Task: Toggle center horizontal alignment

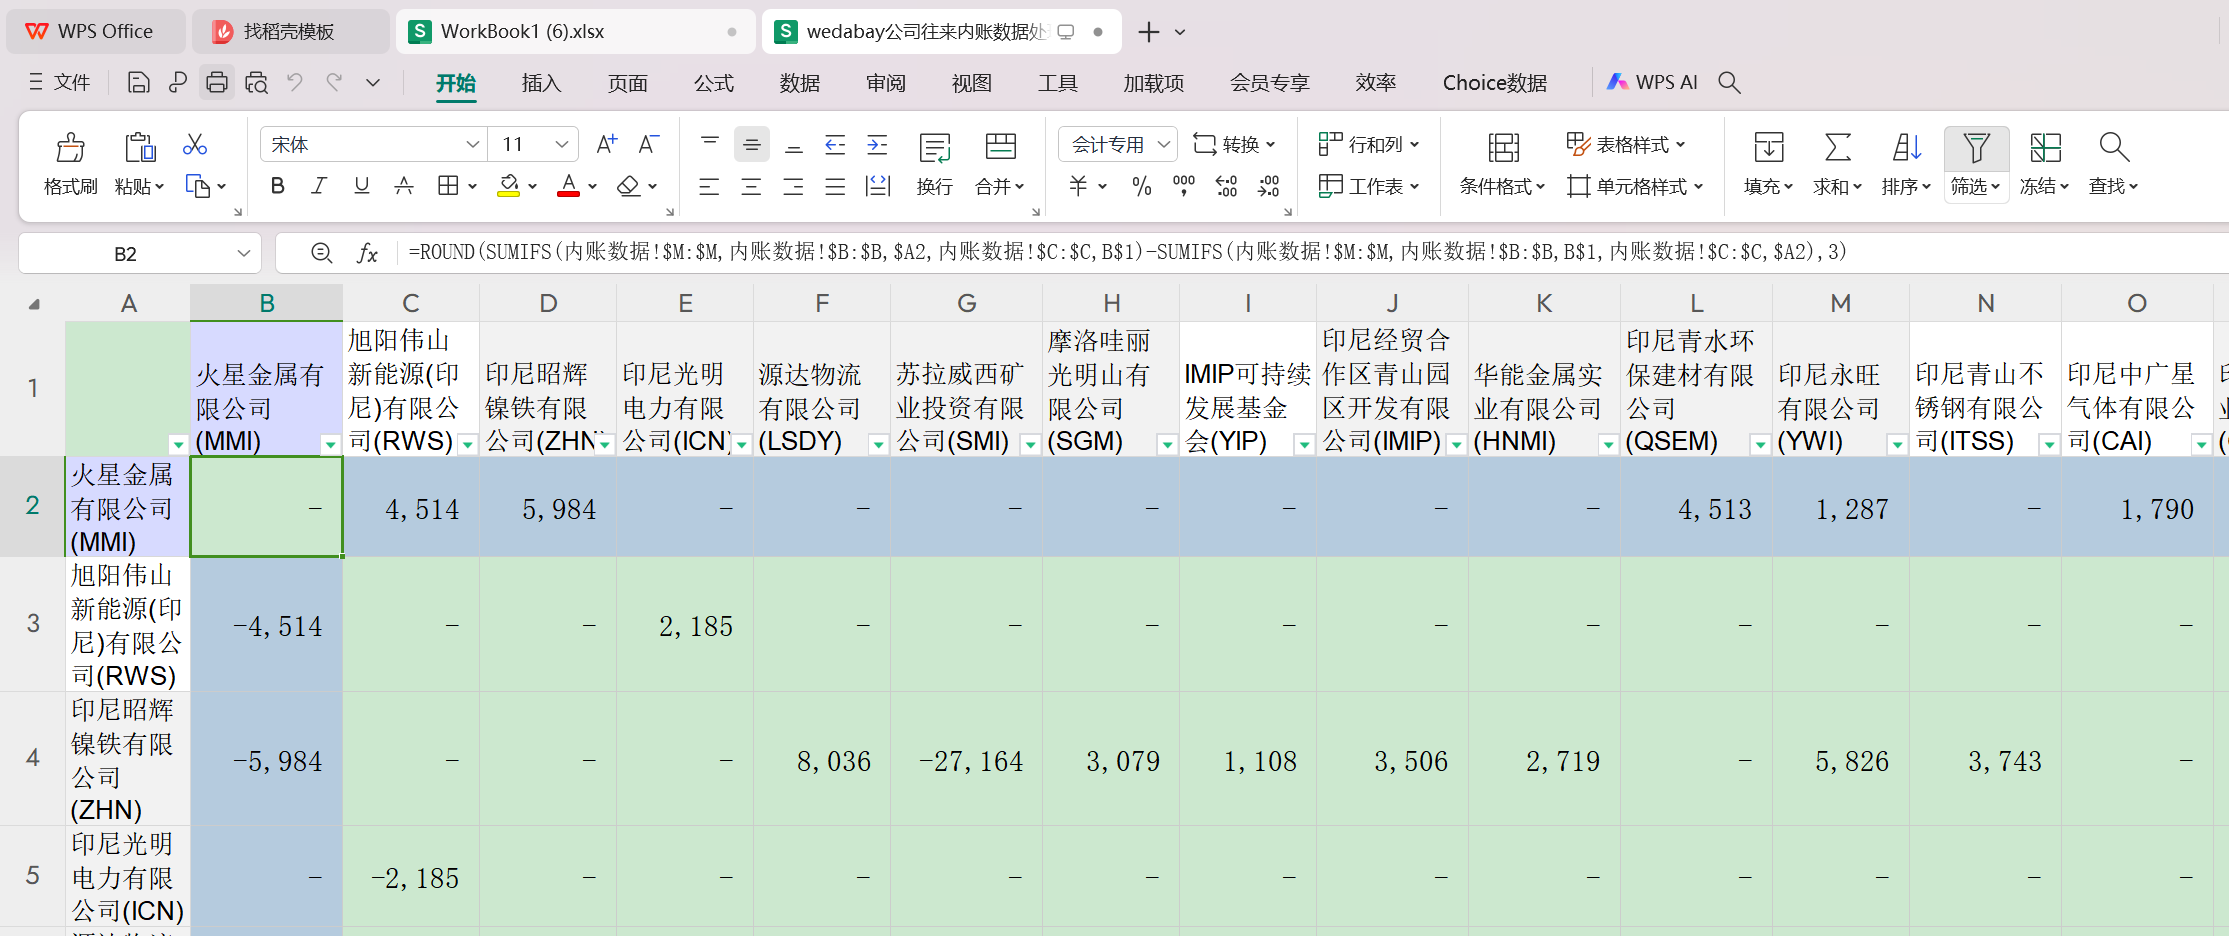Action: pyautogui.click(x=751, y=186)
